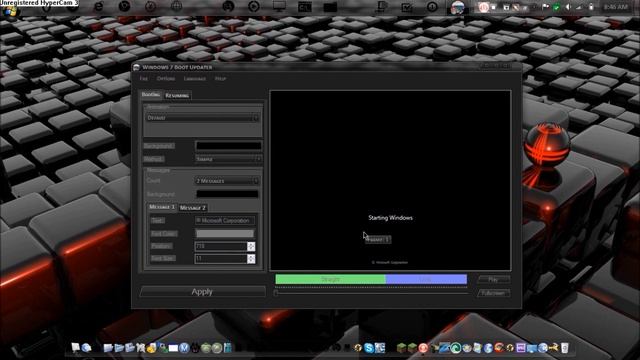
Task: Click the volume speaker tray icon
Action: click(x=568, y=7)
